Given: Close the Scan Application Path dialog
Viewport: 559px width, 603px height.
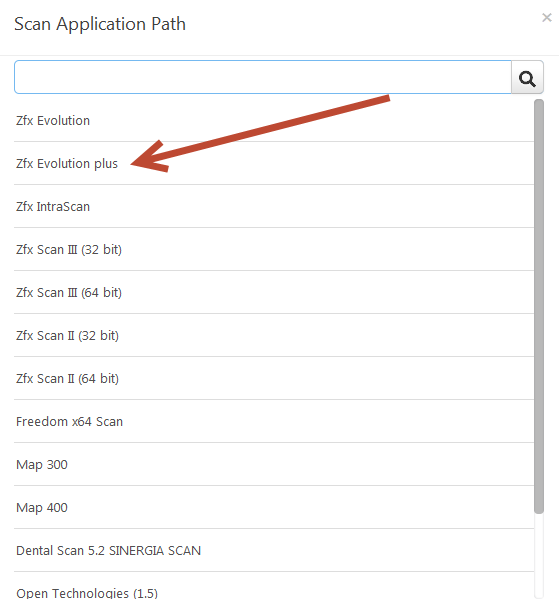Looking at the screenshot, I should (547, 17).
